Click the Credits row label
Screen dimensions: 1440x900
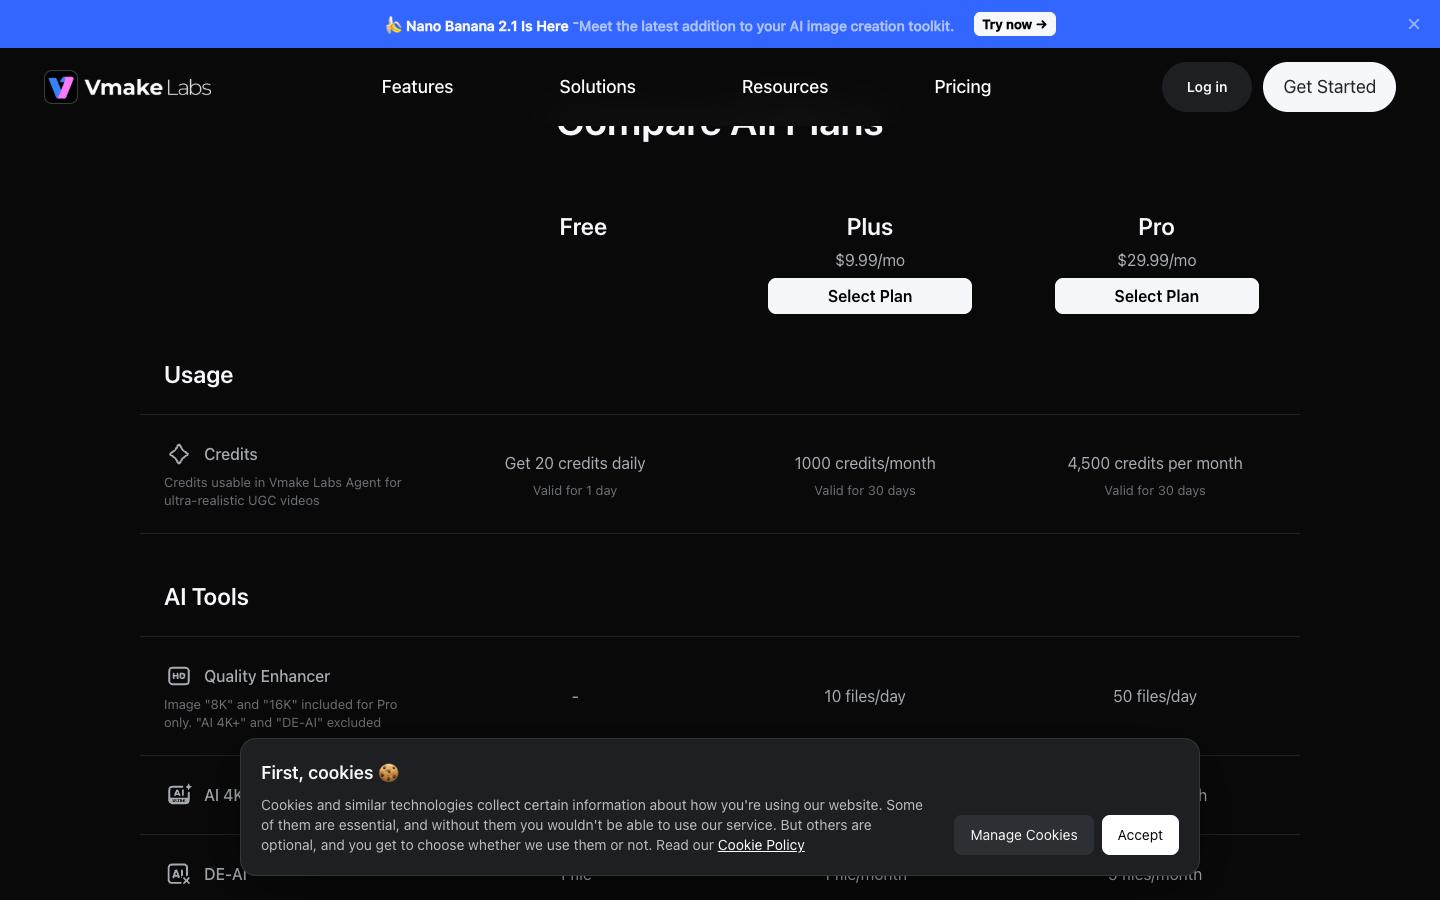231,454
